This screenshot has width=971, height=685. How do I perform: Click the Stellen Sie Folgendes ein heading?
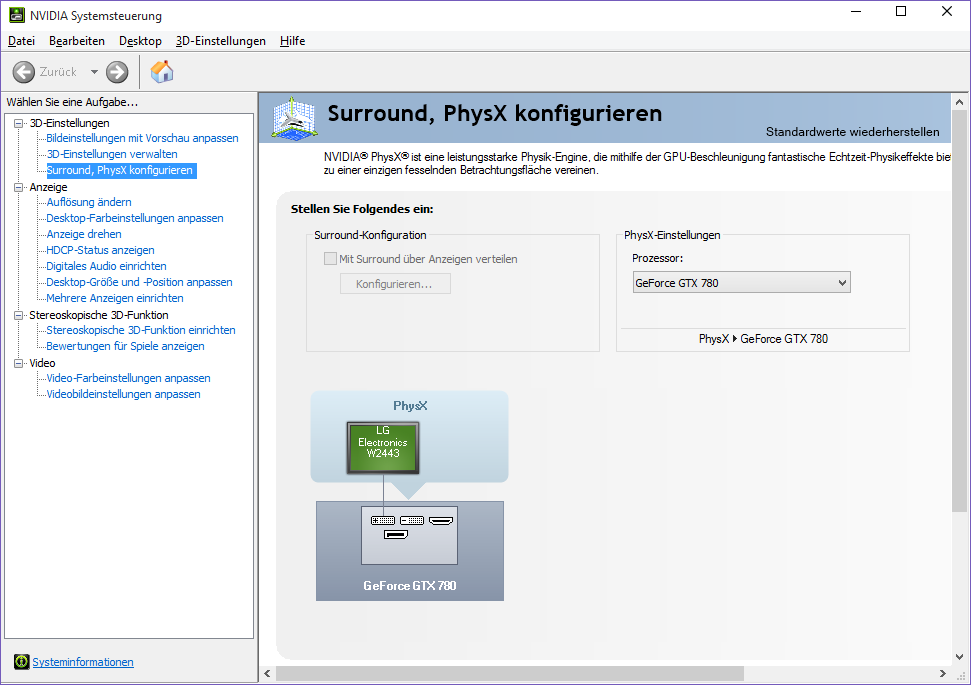click(x=362, y=209)
